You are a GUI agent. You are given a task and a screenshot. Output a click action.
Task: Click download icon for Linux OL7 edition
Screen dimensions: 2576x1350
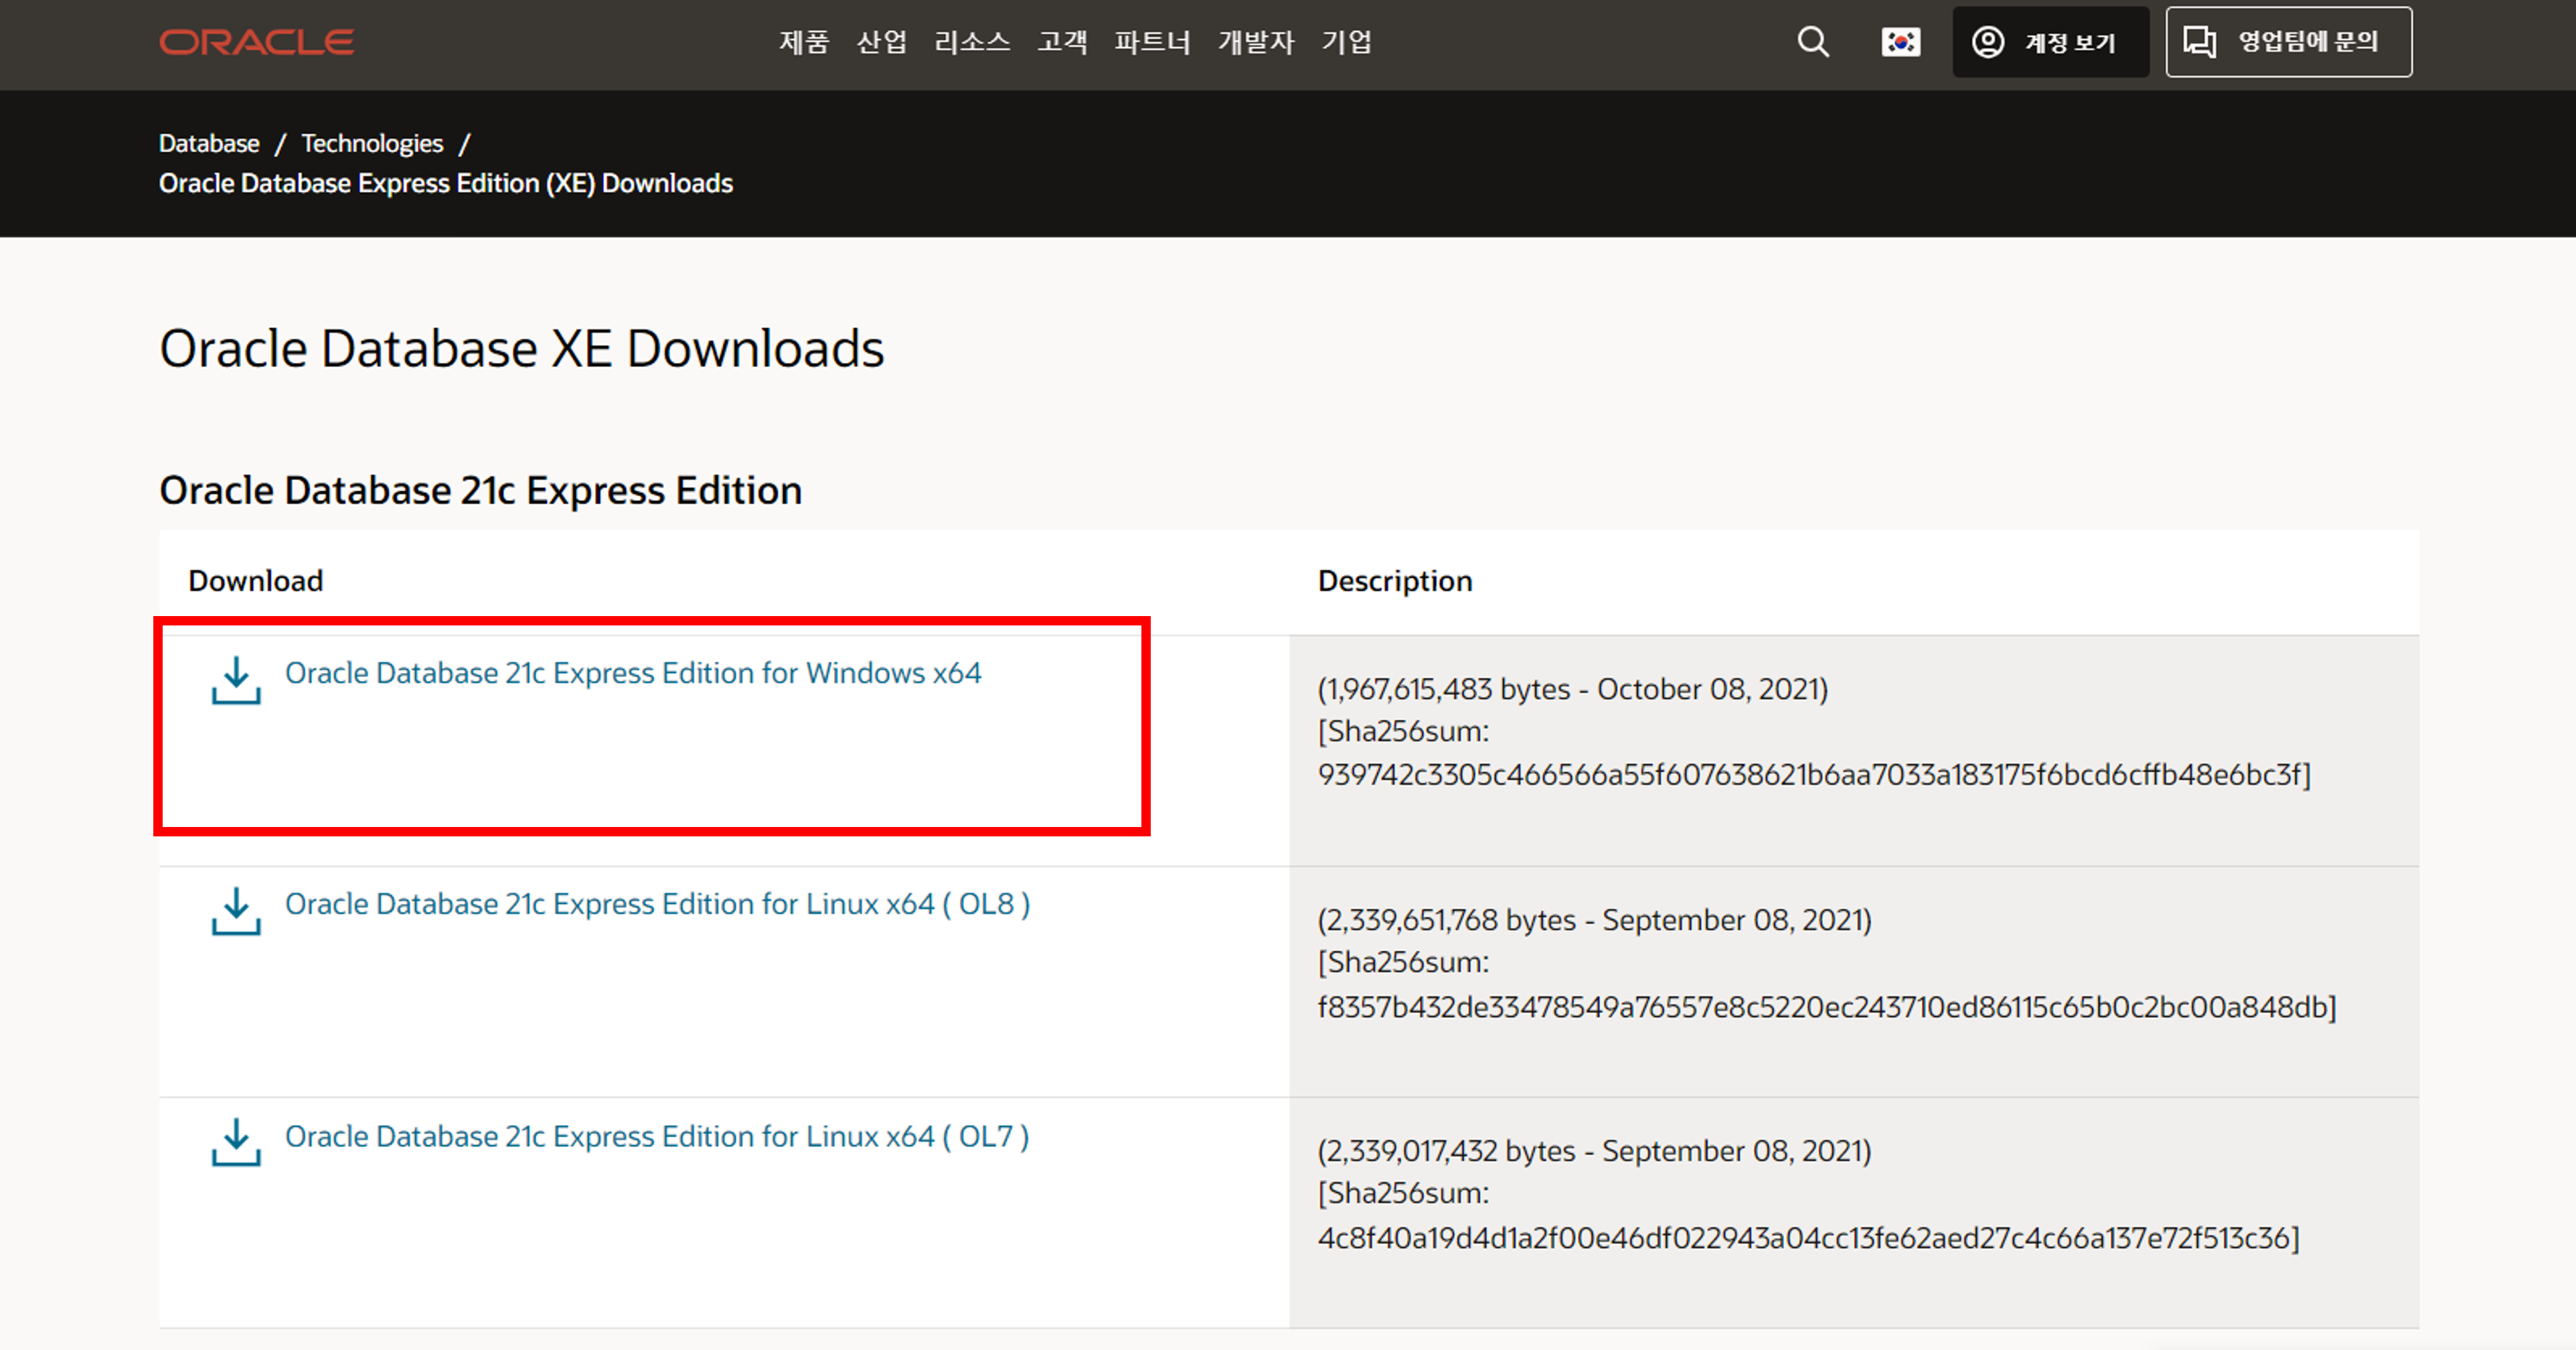point(236,1142)
